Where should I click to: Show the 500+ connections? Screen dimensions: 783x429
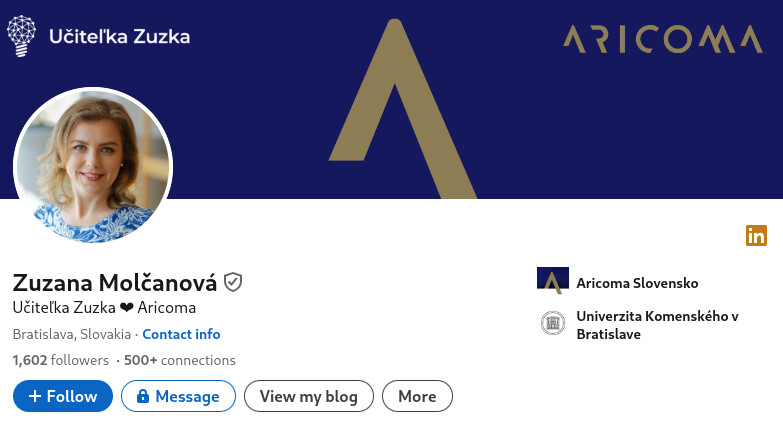point(180,360)
